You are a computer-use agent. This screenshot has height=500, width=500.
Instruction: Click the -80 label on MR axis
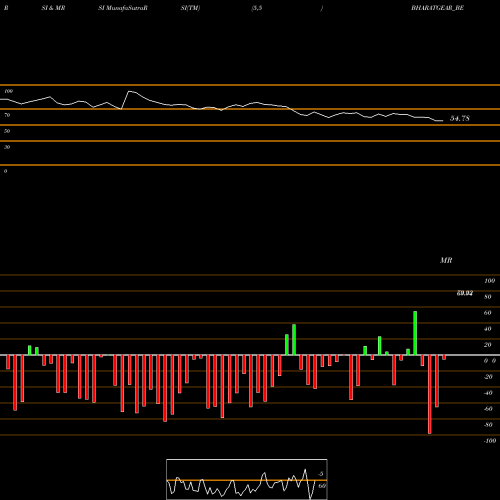click(488, 425)
